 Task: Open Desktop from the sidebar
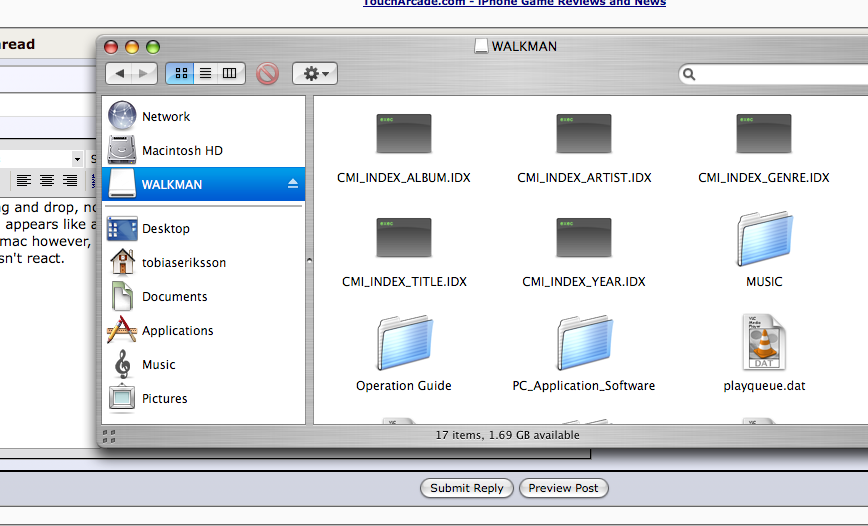(204, 228)
